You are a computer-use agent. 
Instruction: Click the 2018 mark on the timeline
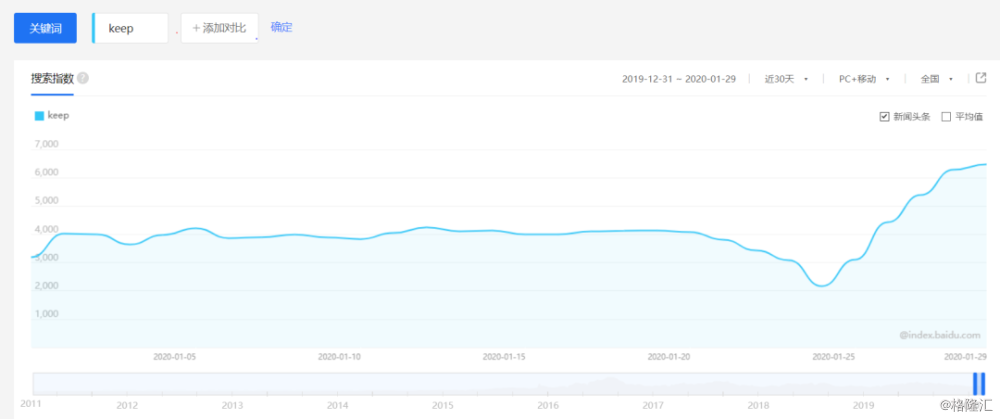pos(758,405)
